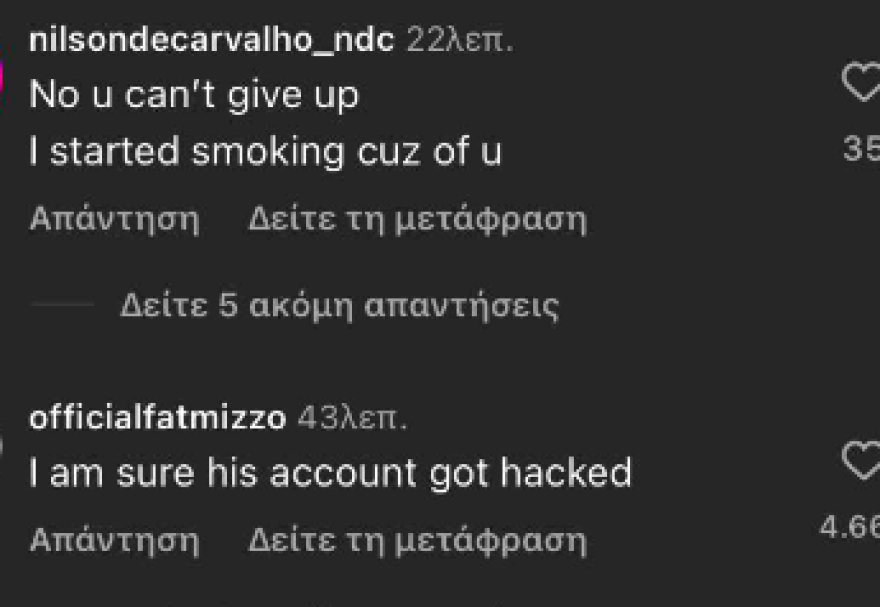
Task: Select the text "I started smoking cuz of u"
Action: pos(265,151)
